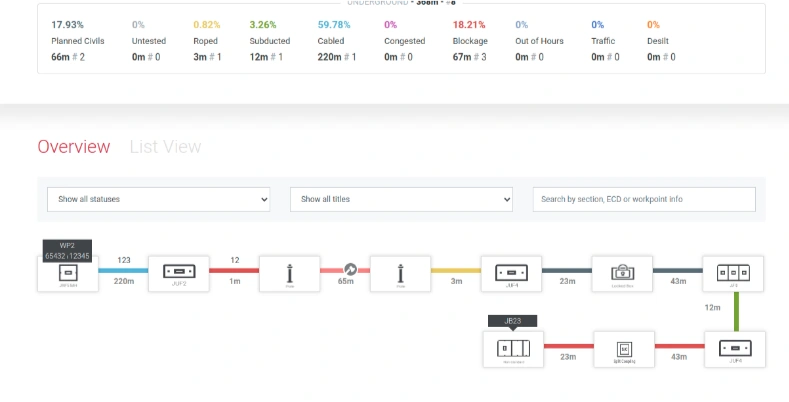
Task: Click the Pole node after the 1m segment
Action: tap(289, 273)
